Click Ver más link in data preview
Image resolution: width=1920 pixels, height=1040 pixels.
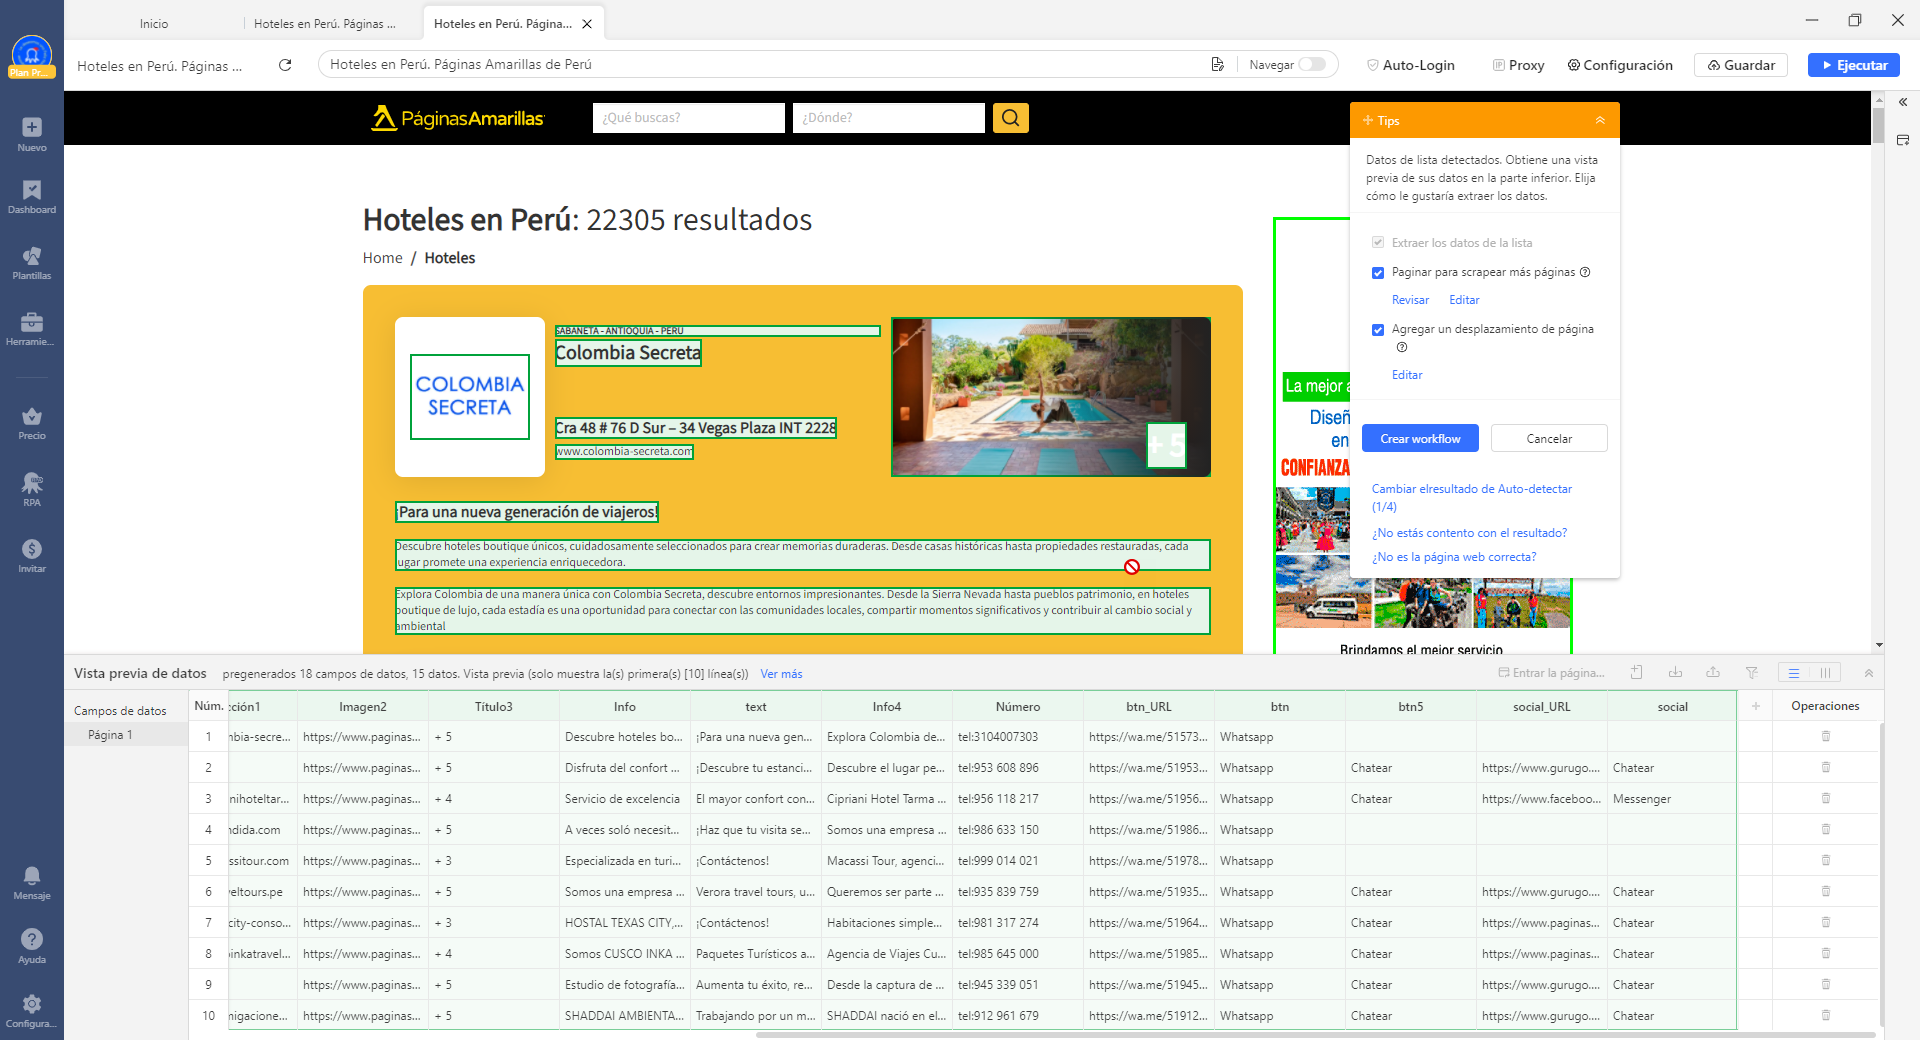click(781, 674)
